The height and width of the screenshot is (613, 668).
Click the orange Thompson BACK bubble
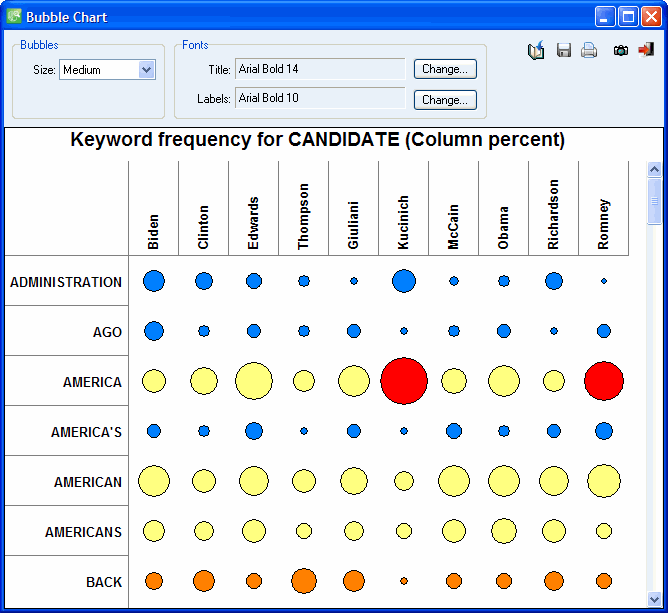pos(304,581)
